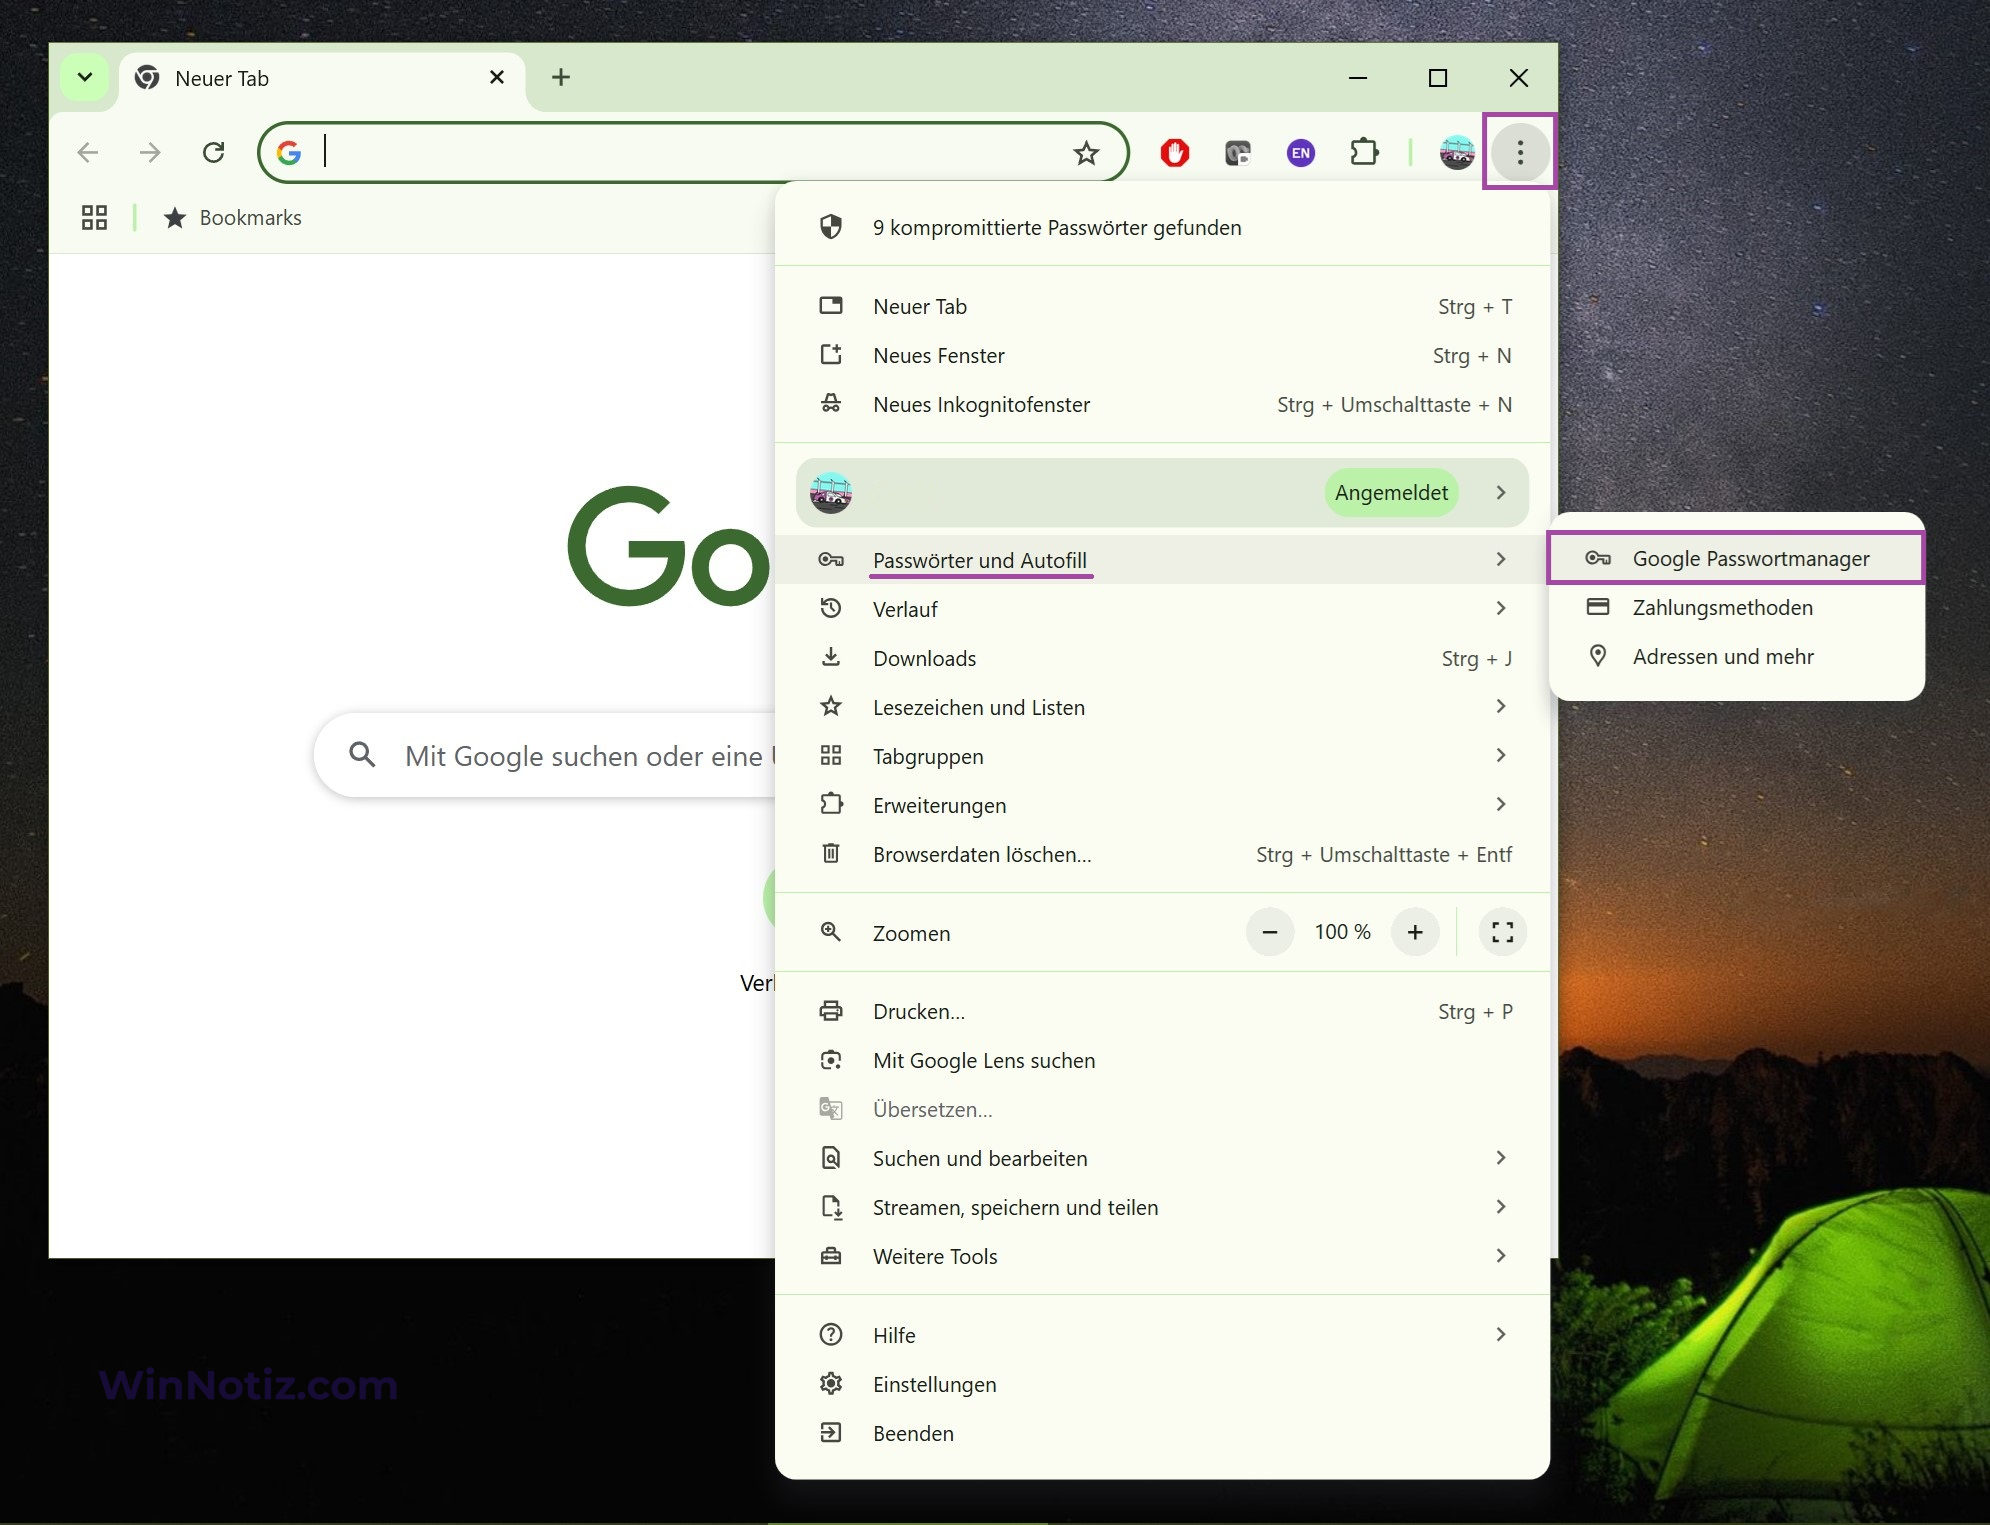The height and width of the screenshot is (1525, 1990).
Task: Expand the Erweiterungen submenu
Action: tap(1163, 804)
